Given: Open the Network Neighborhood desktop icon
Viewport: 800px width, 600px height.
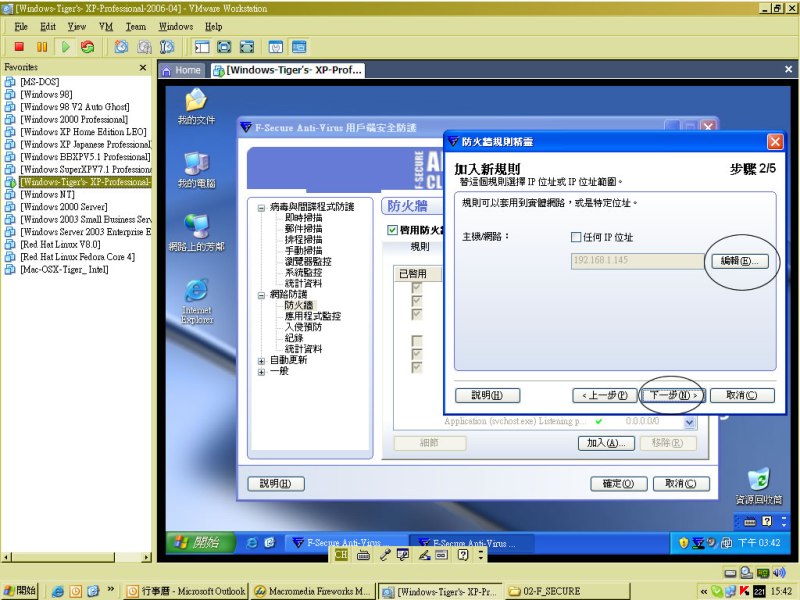Looking at the screenshot, I should tap(196, 233).
